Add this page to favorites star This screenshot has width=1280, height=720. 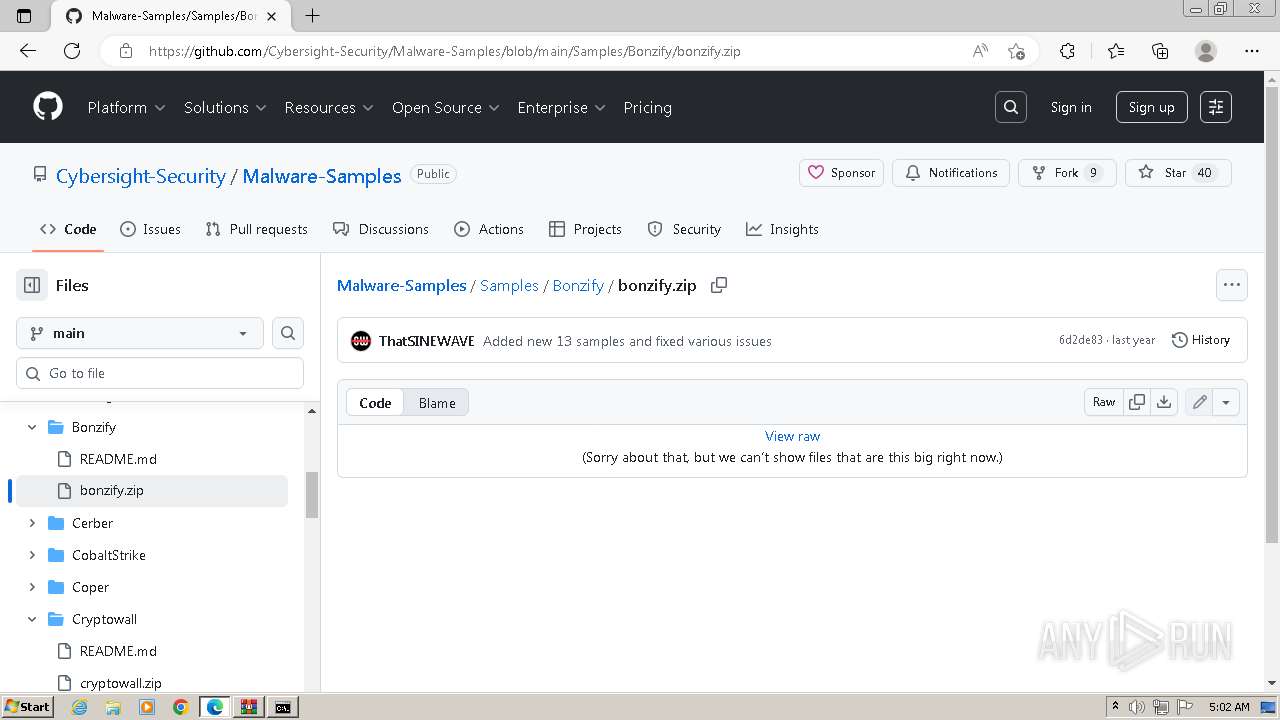click(1016, 51)
